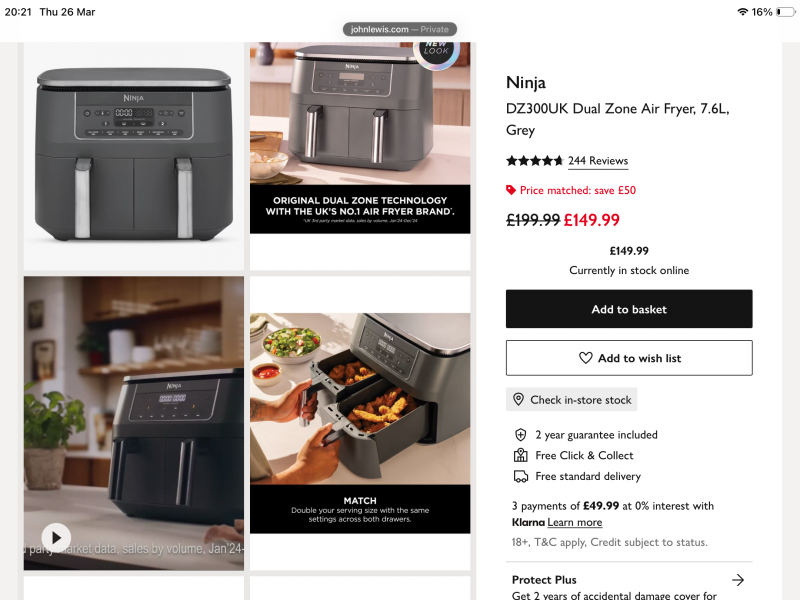Play the Ninja air fryer video
800x600 pixels.
click(56, 537)
